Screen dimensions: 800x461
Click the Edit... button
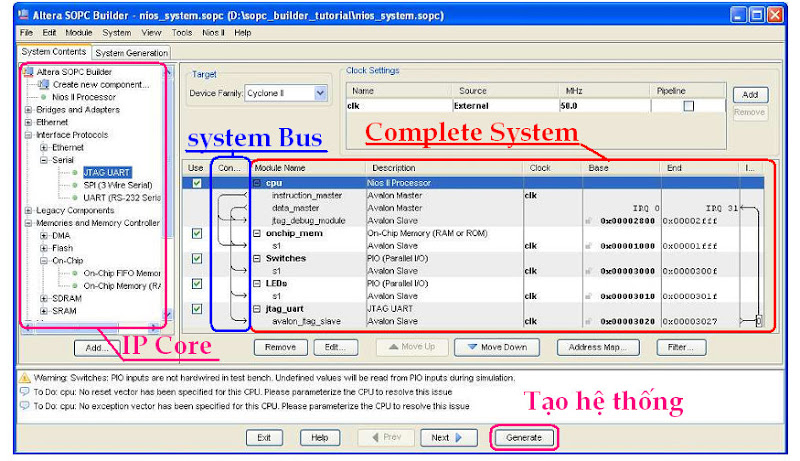[335, 347]
